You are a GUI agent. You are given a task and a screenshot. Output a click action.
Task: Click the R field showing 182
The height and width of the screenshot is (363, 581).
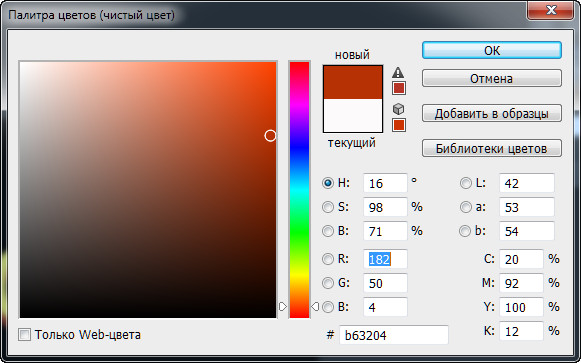tap(385, 259)
